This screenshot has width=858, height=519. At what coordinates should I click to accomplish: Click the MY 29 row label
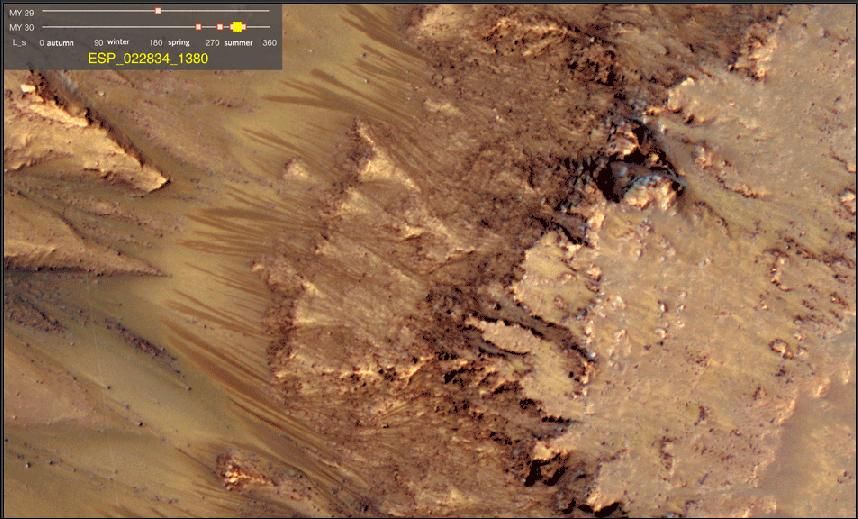(20, 11)
